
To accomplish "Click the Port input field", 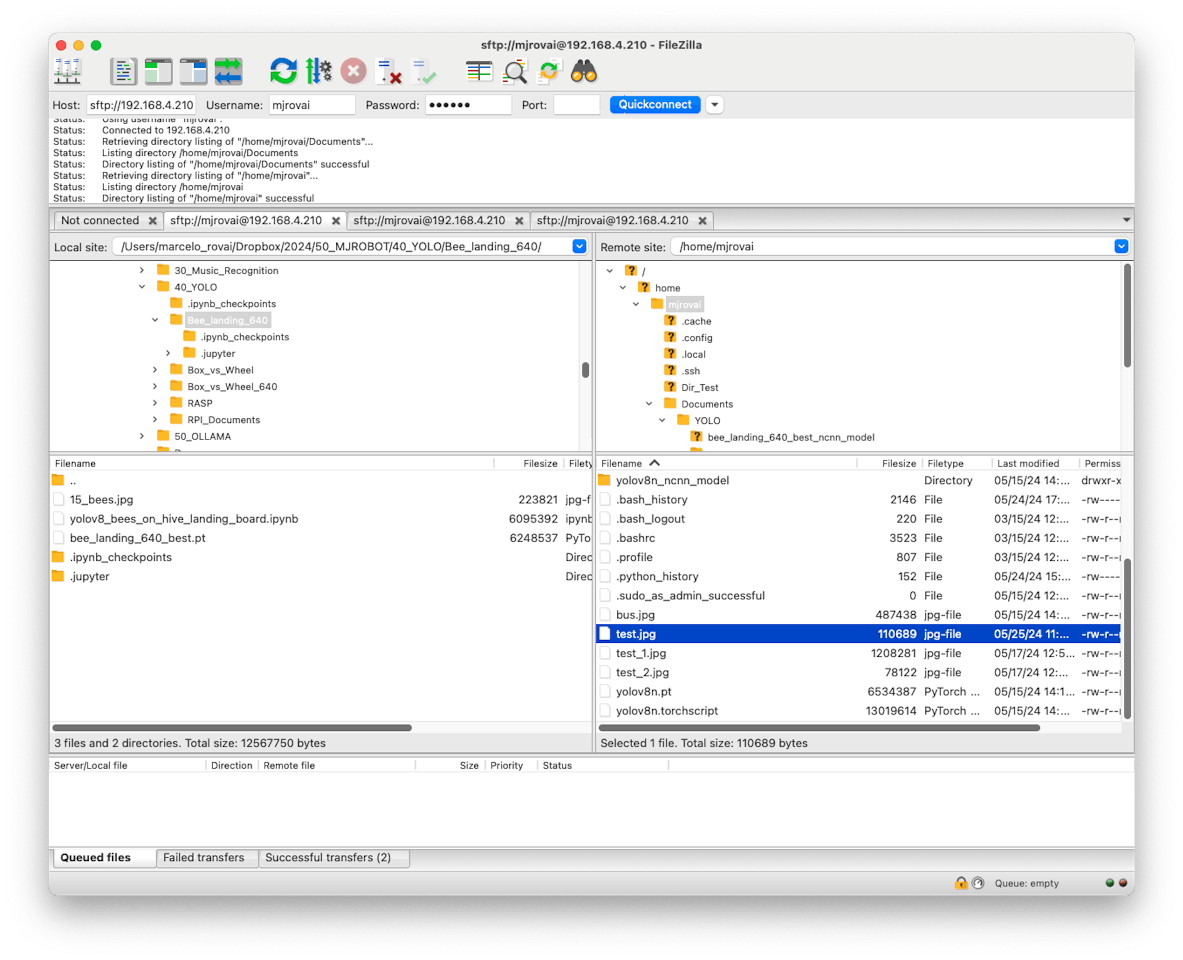I will point(576,105).
